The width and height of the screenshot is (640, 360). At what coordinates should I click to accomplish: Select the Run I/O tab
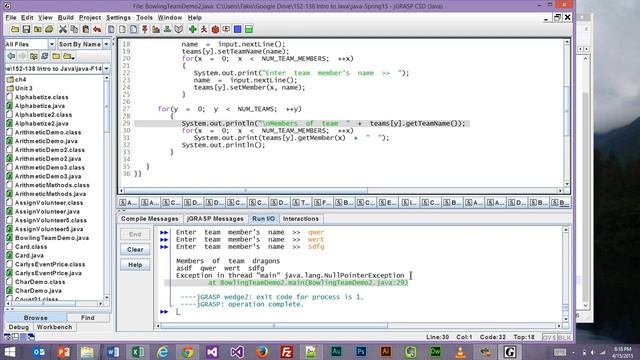click(x=263, y=219)
